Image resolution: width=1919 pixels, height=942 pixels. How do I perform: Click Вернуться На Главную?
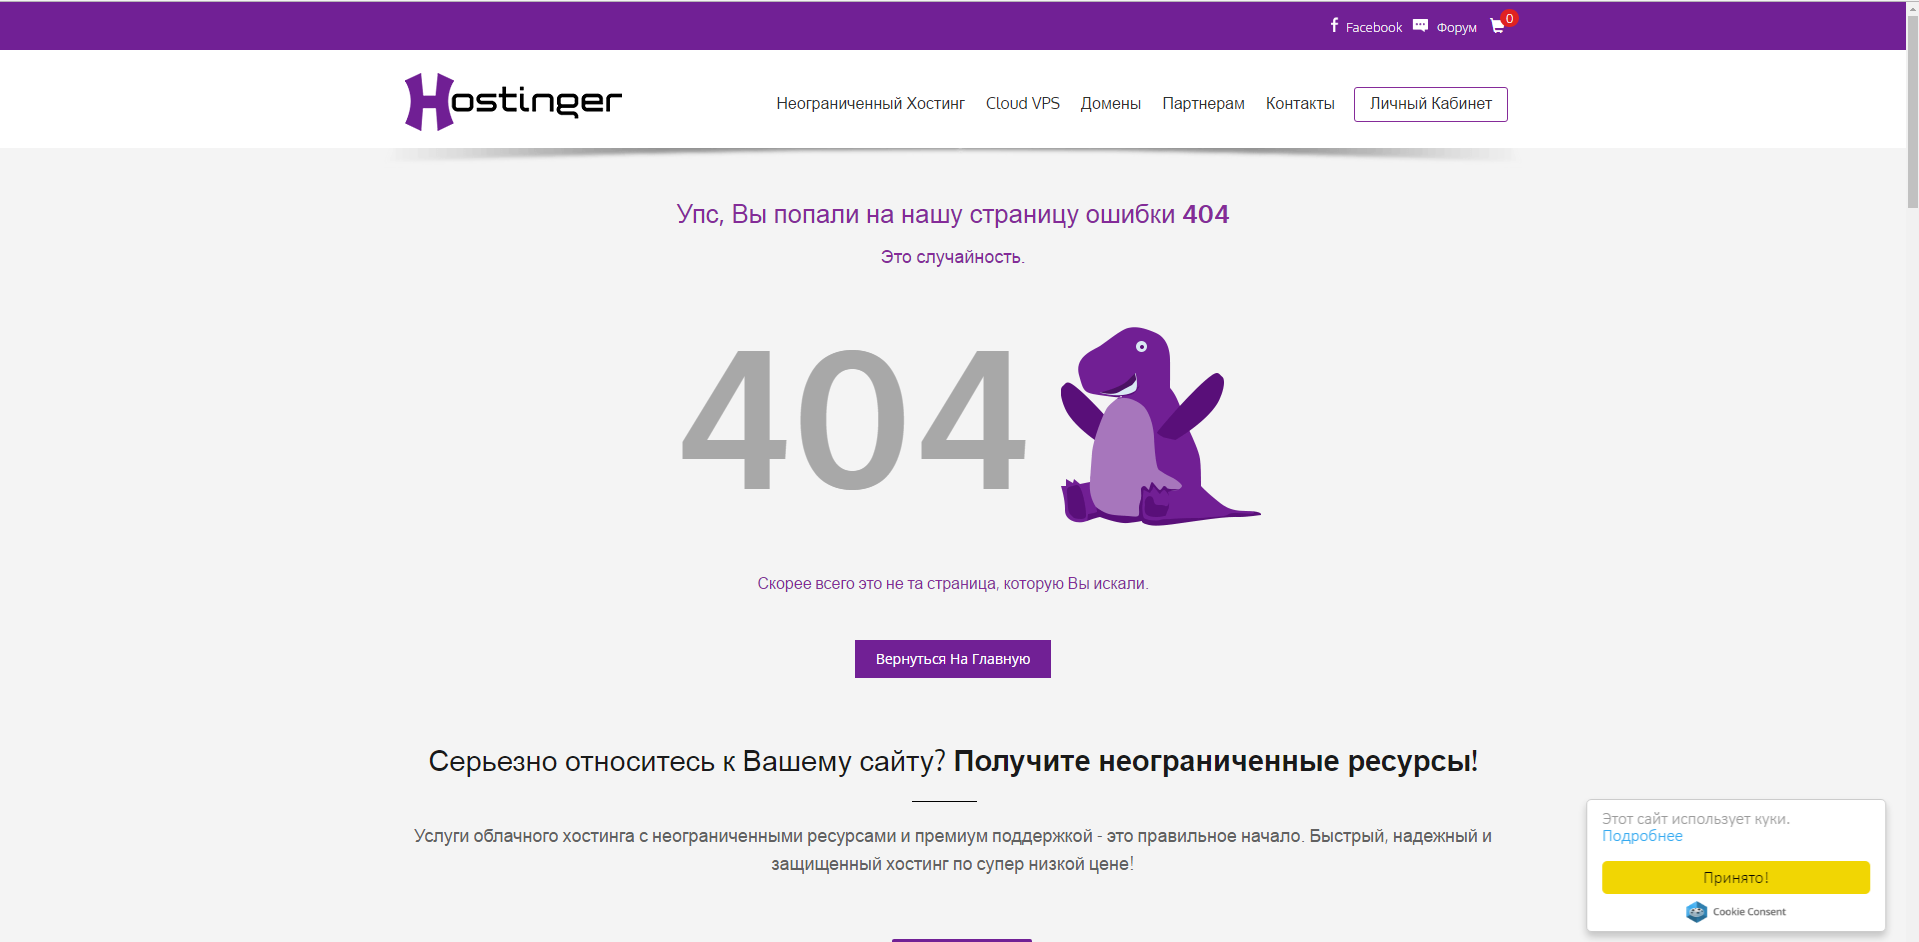click(951, 658)
